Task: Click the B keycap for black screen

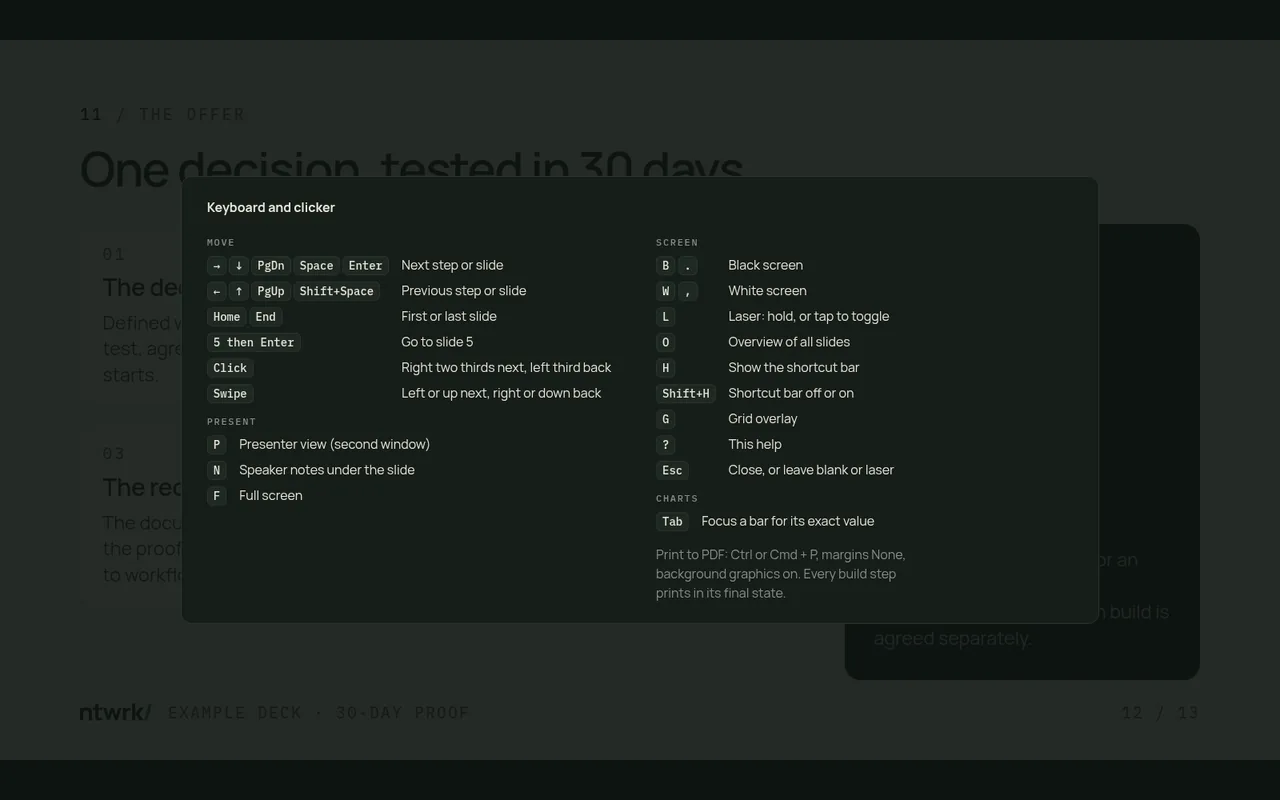Action: coord(666,266)
